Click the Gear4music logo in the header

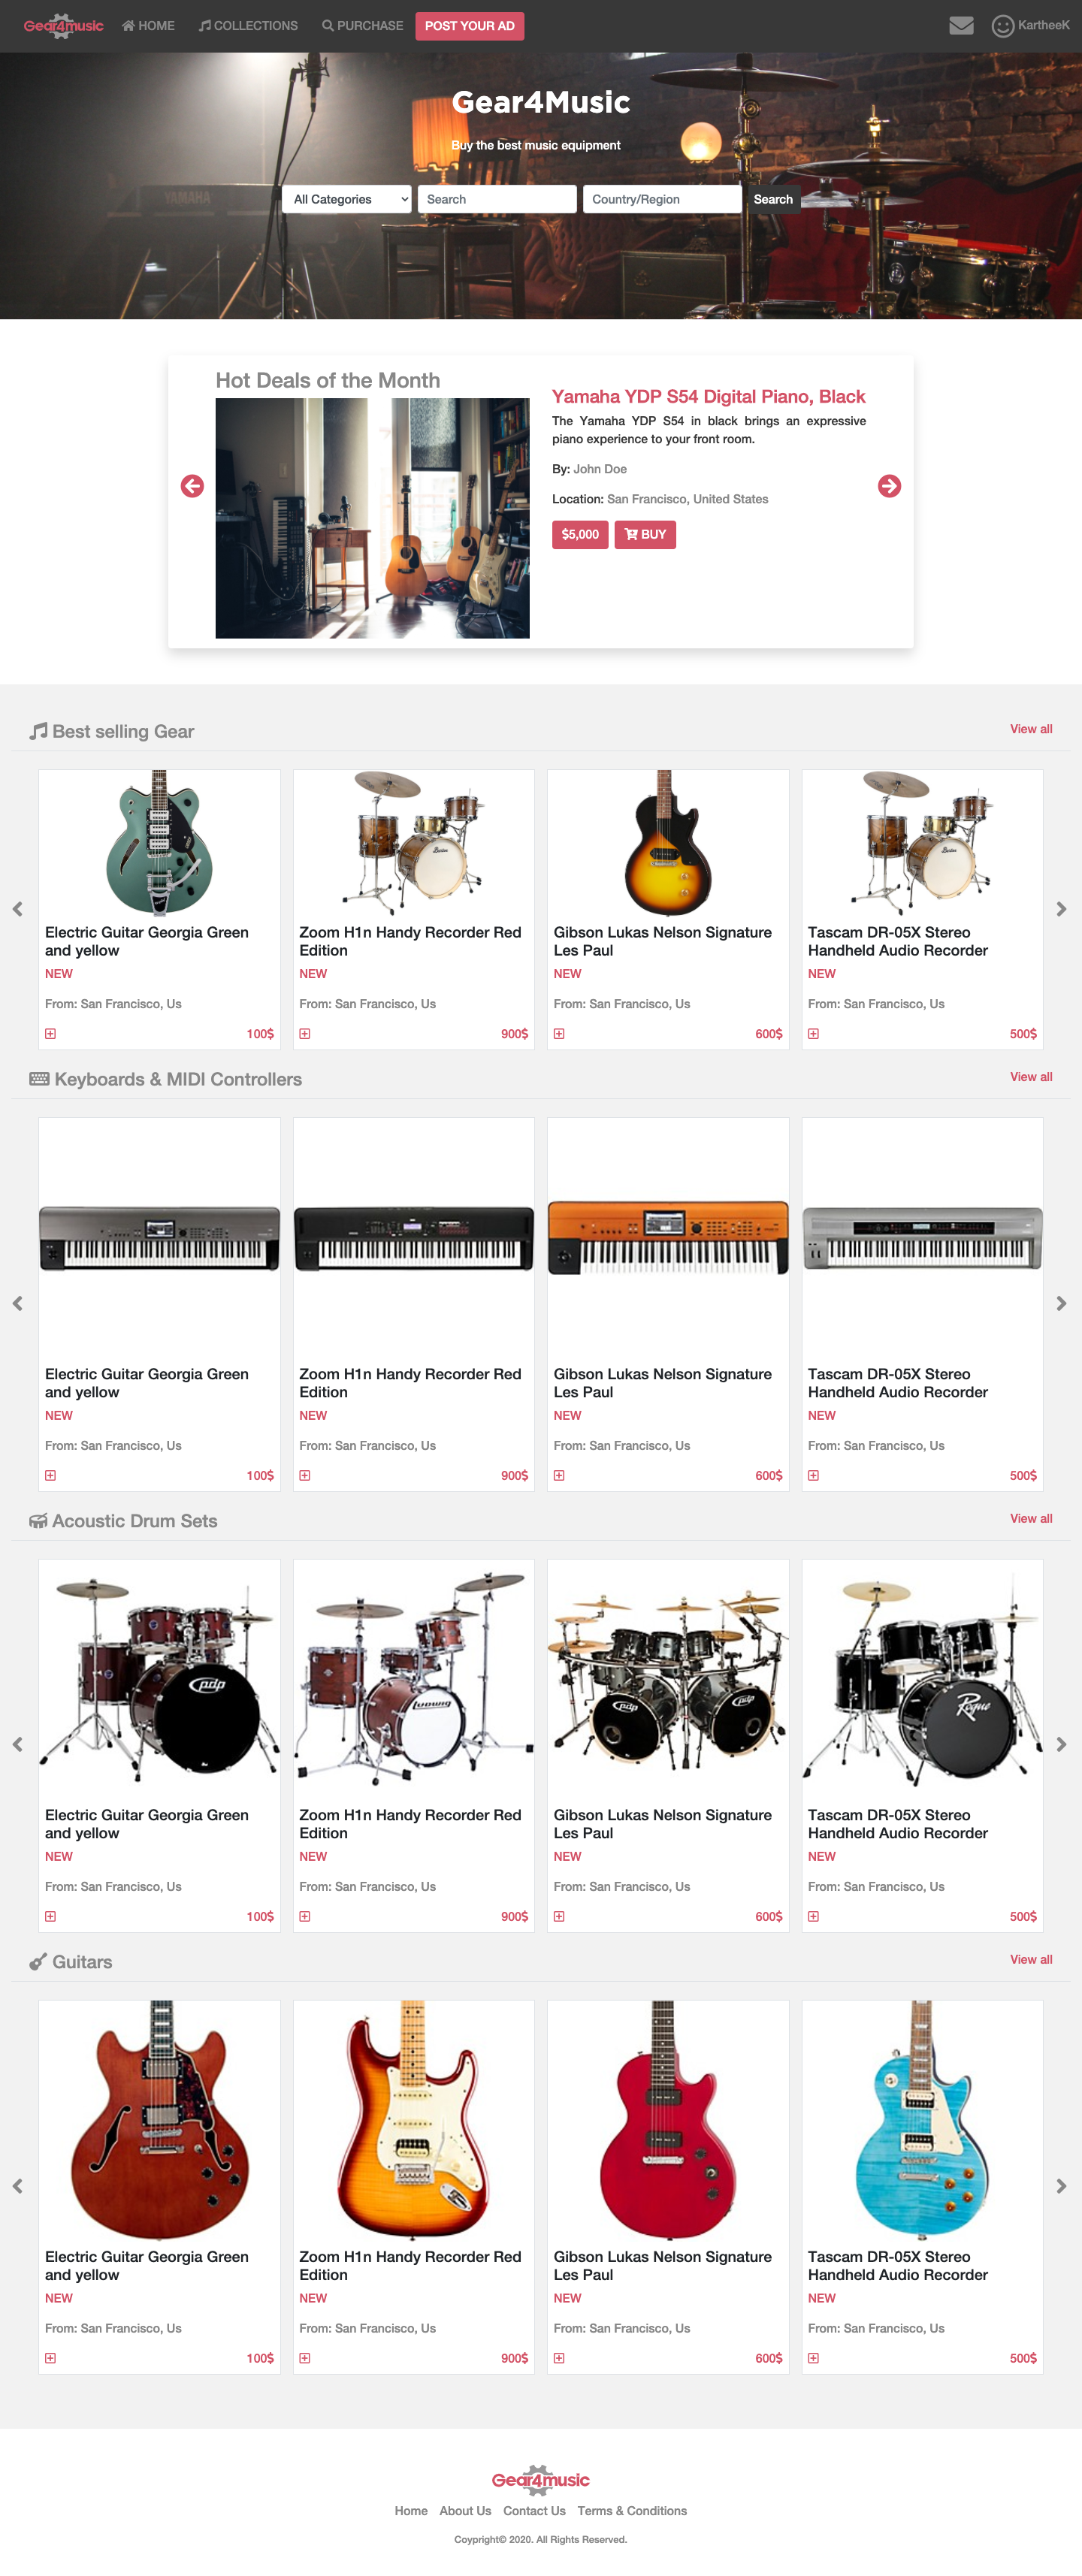point(63,26)
